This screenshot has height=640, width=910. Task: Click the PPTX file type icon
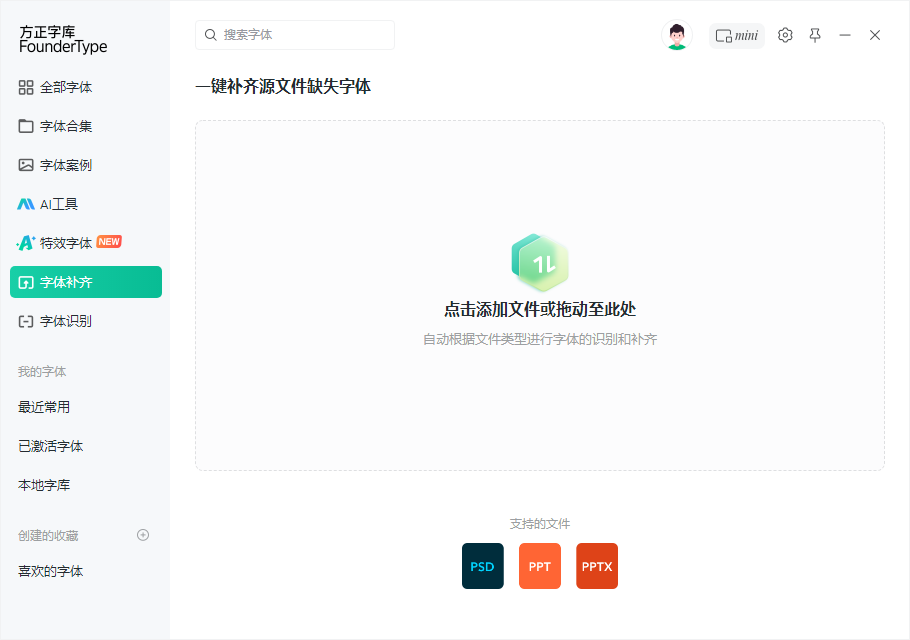[597, 566]
